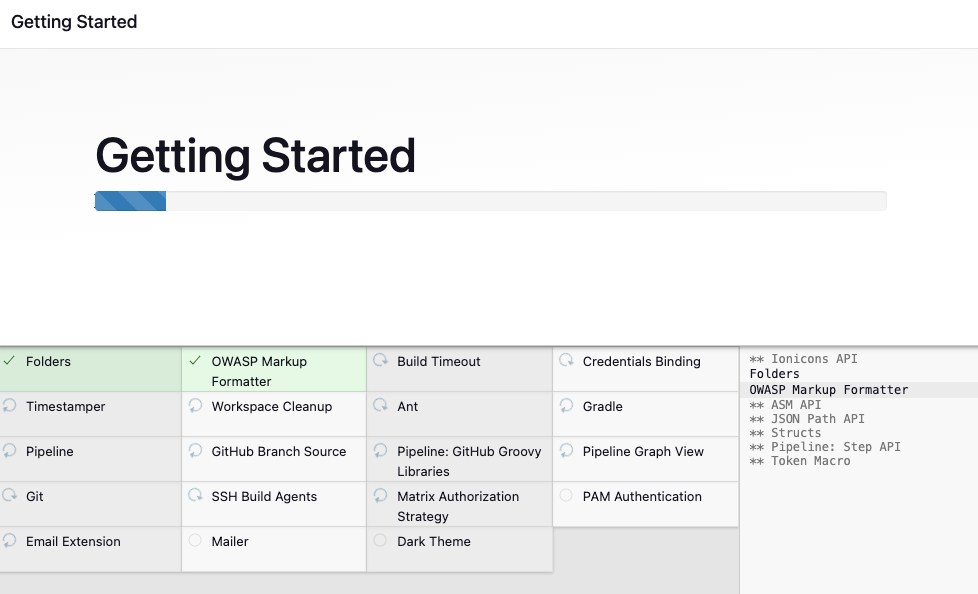The width and height of the screenshot is (978, 594).
Task: Click the Workspace Cleanup spinner icon
Action: [195, 406]
